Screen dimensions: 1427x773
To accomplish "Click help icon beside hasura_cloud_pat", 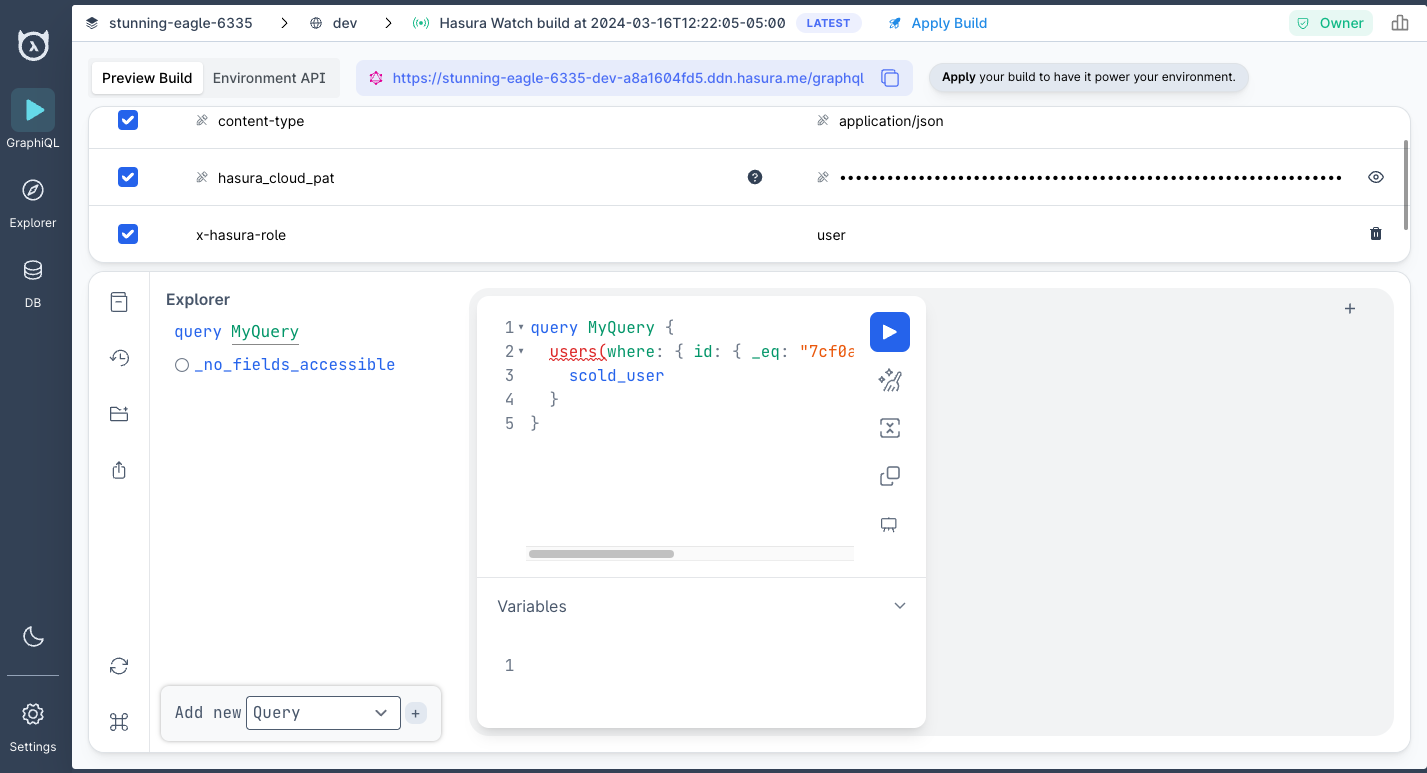I will click(x=755, y=177).
